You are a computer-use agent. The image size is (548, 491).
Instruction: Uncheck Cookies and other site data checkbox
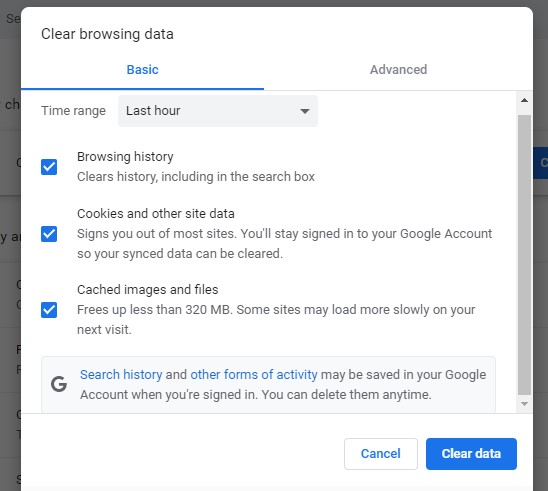click(x=49, y=234)
